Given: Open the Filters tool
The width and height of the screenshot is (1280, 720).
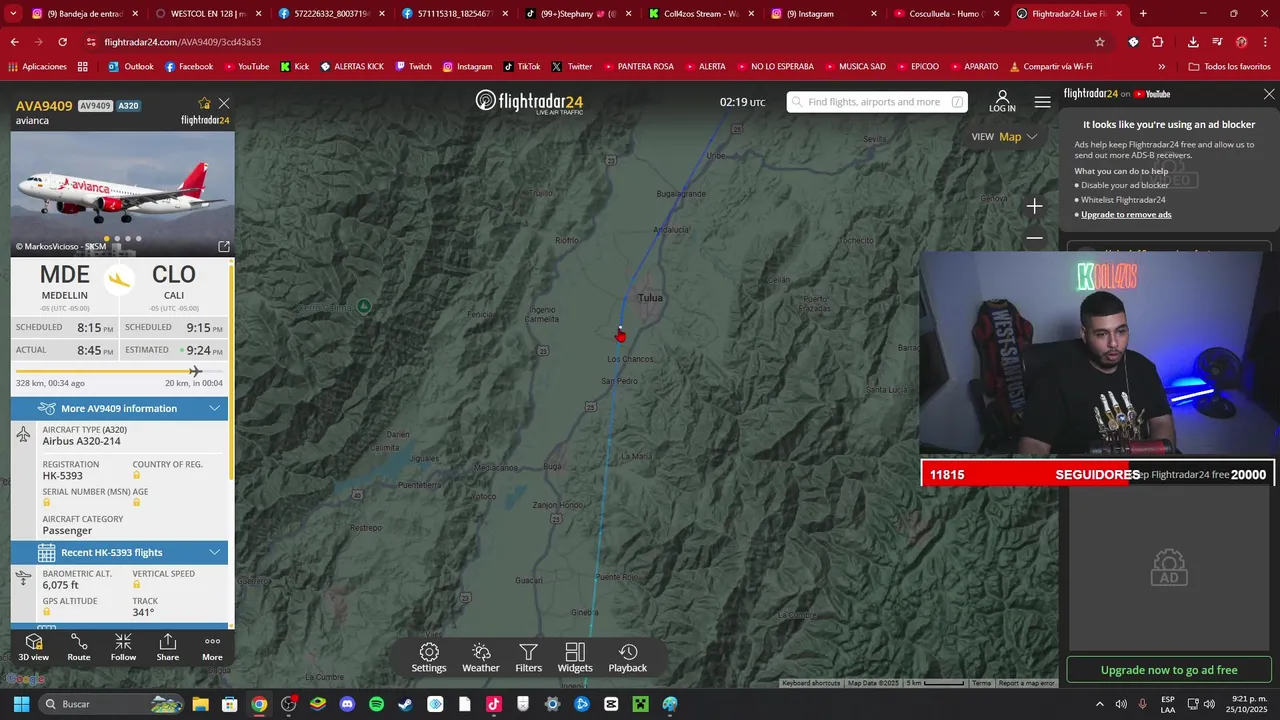Looking at the screenshot, I should coord(529,658).
